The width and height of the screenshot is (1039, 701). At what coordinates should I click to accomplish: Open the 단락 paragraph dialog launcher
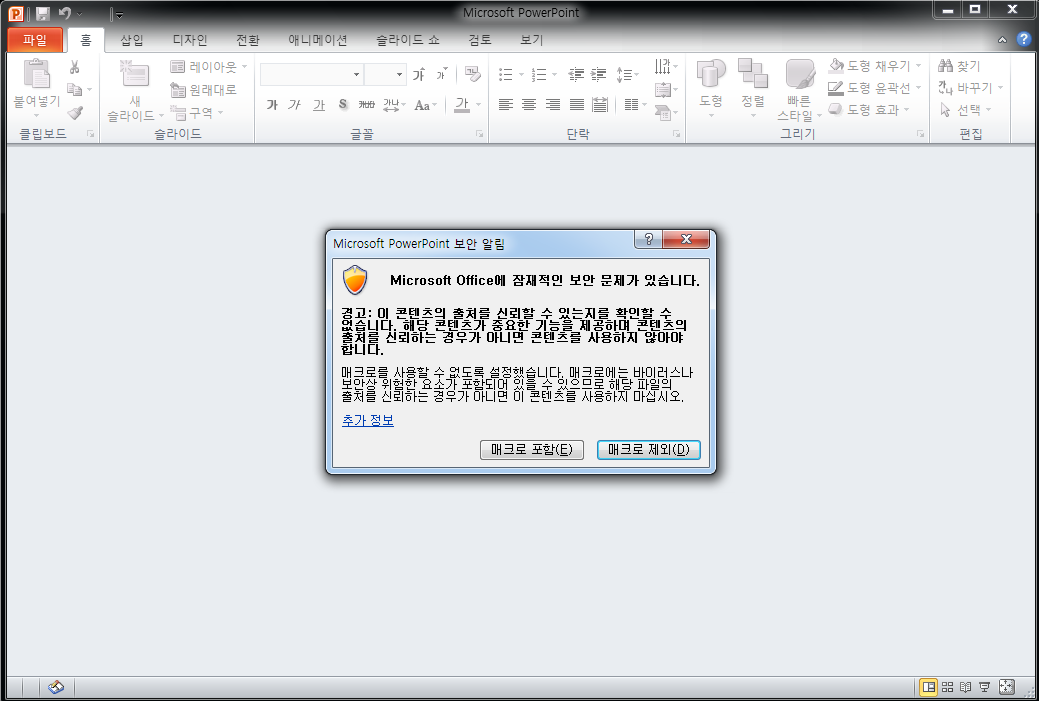click(x=676, y=134)
